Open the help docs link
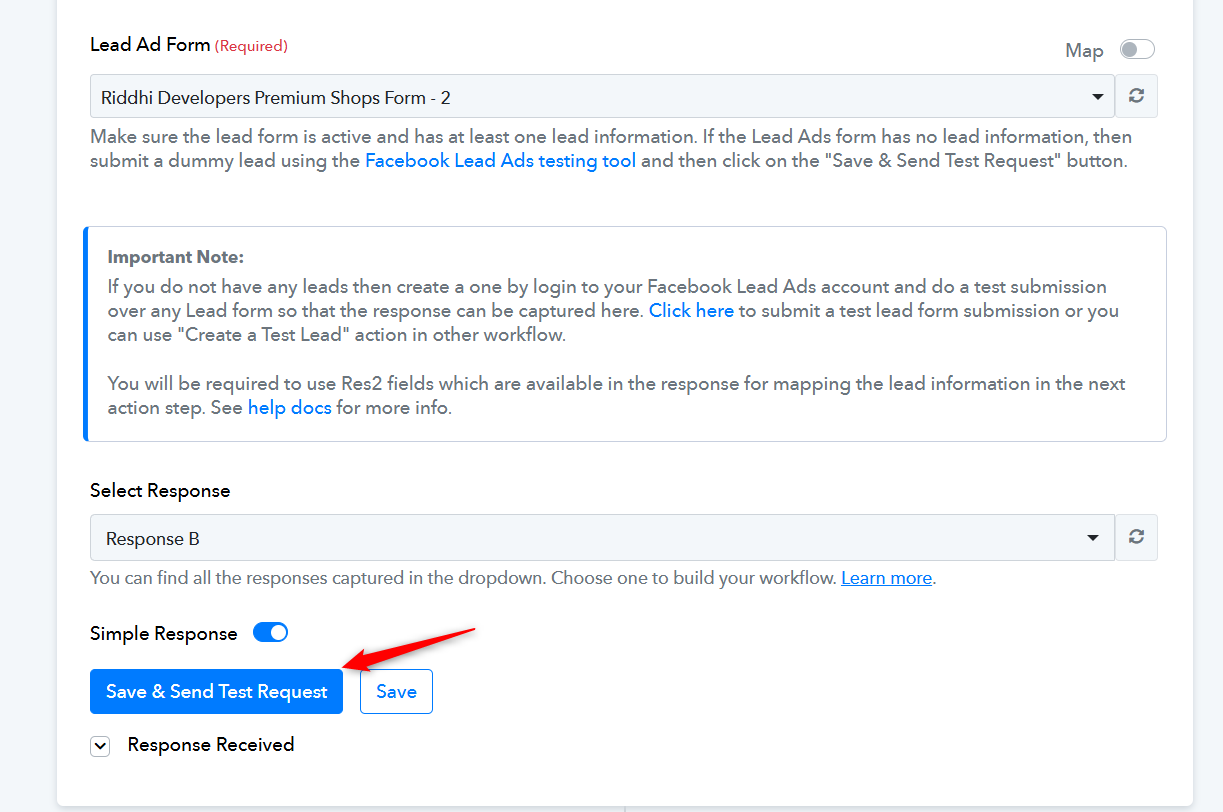Screen dimensions: 1223x812 (x=289, y=408)
